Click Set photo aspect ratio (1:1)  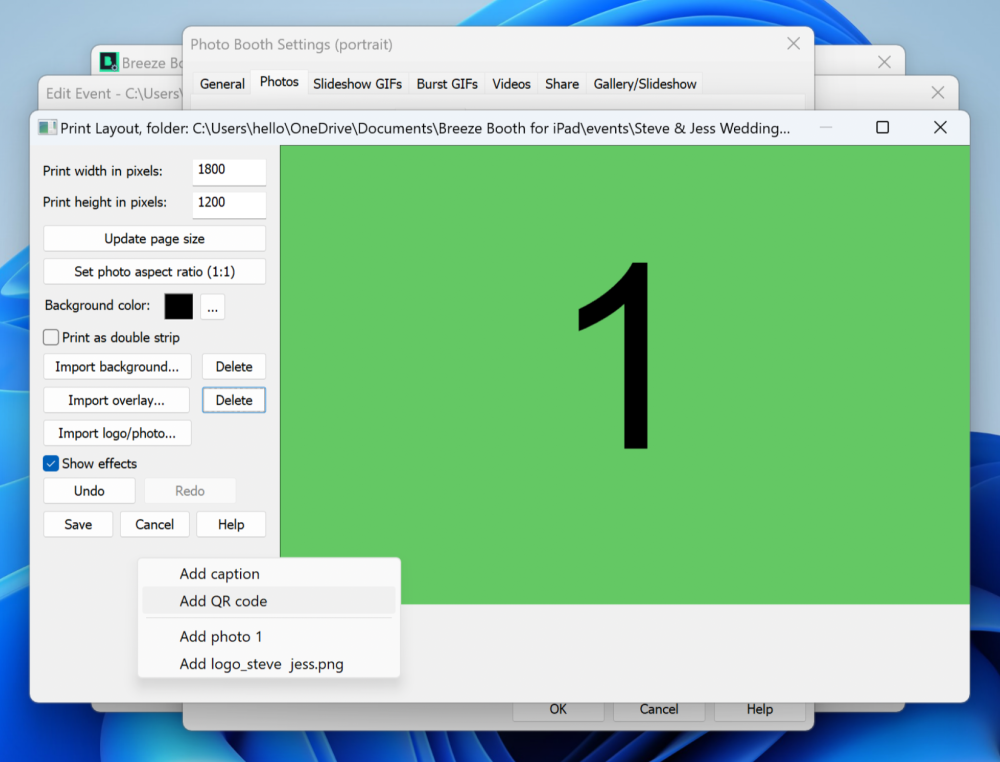click(154, 272)
